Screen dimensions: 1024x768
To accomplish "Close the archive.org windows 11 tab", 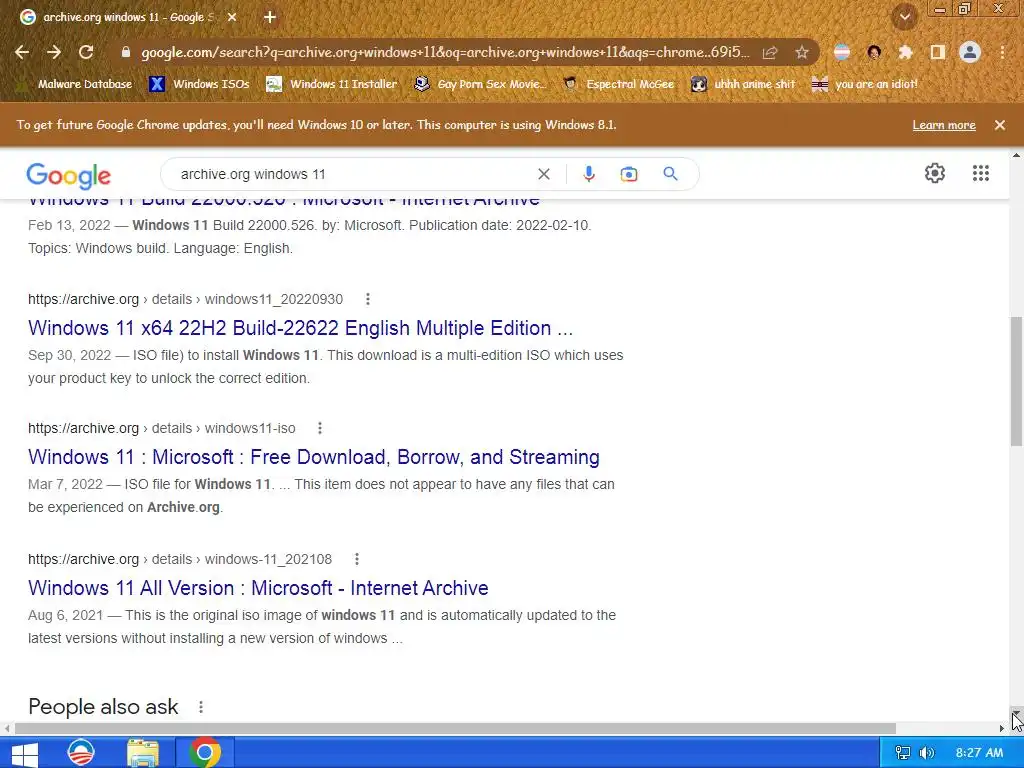I will pyautogui.click(x=232, y=18).
